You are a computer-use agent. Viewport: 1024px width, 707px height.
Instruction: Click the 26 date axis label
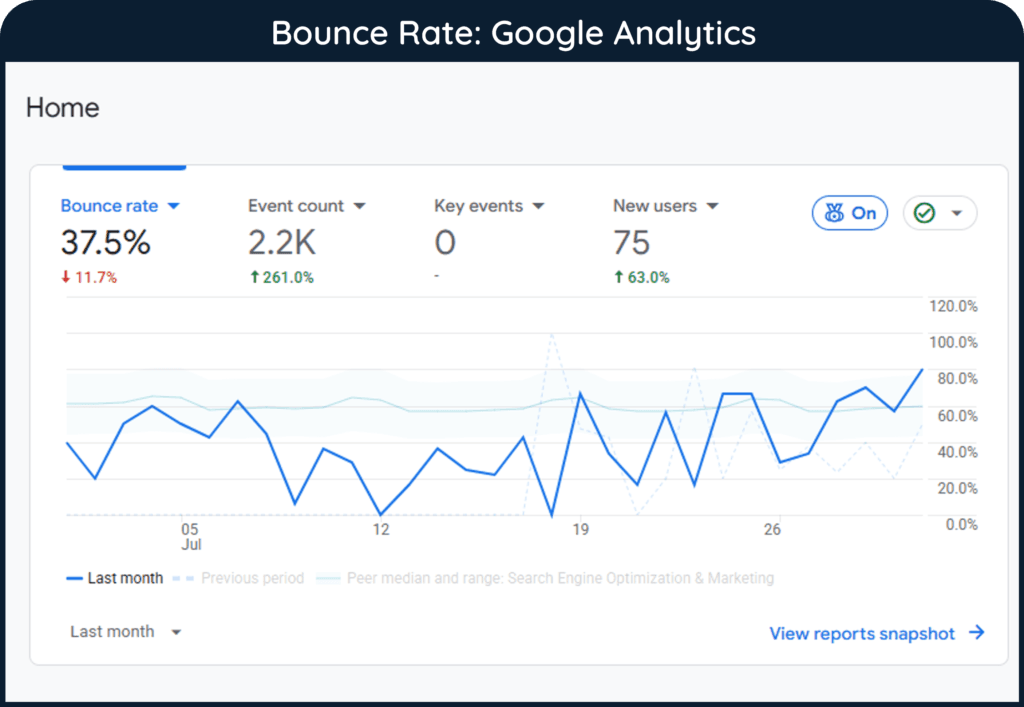coord(772,529)
